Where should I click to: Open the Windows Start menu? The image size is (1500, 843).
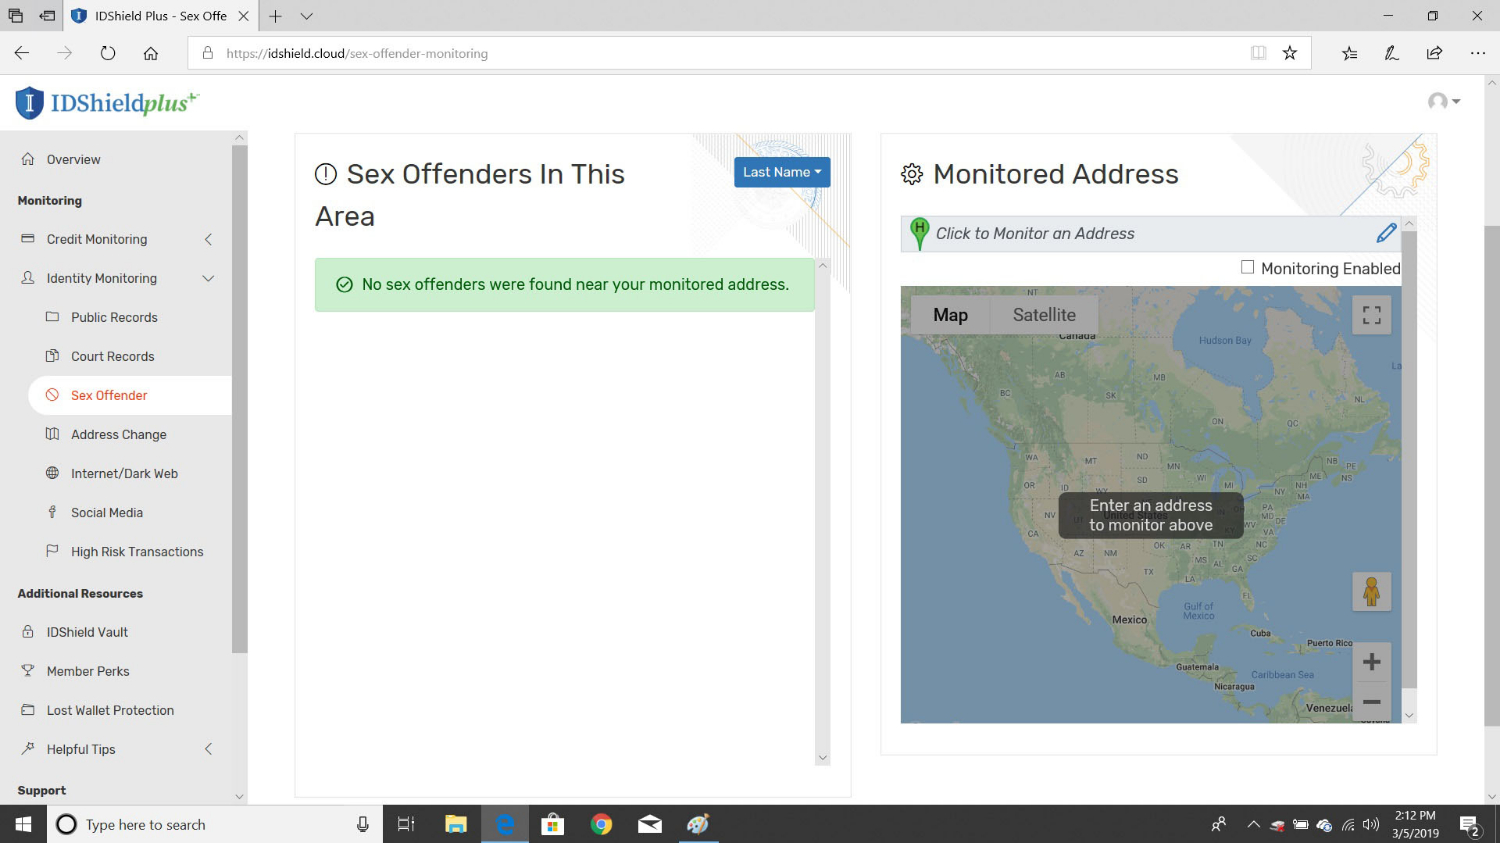point(23,824)
